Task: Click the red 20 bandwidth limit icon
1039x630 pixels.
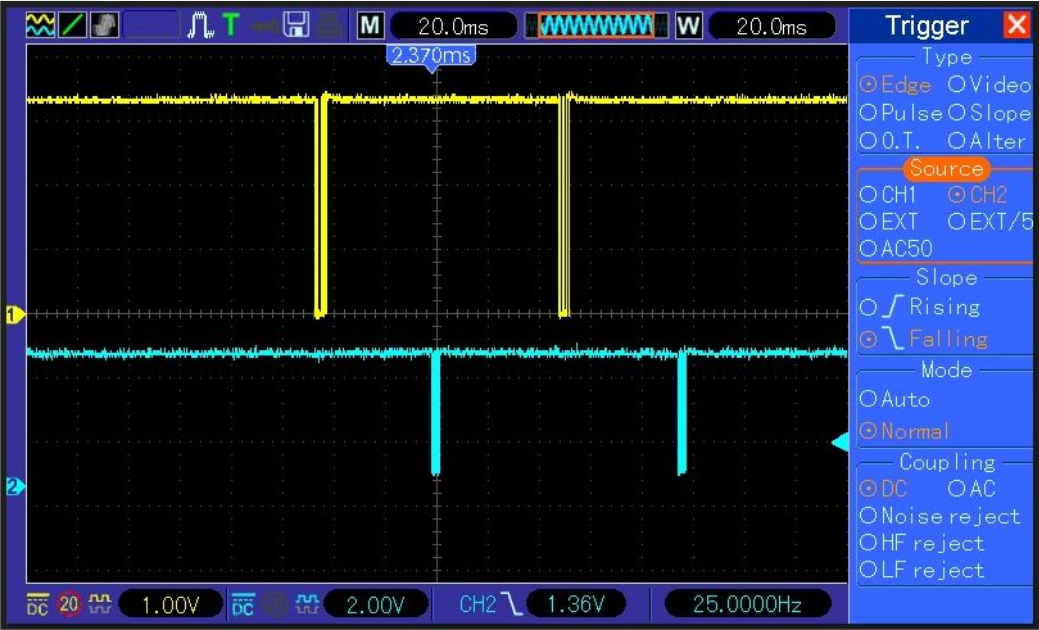Action: click(x=70, y=604)
